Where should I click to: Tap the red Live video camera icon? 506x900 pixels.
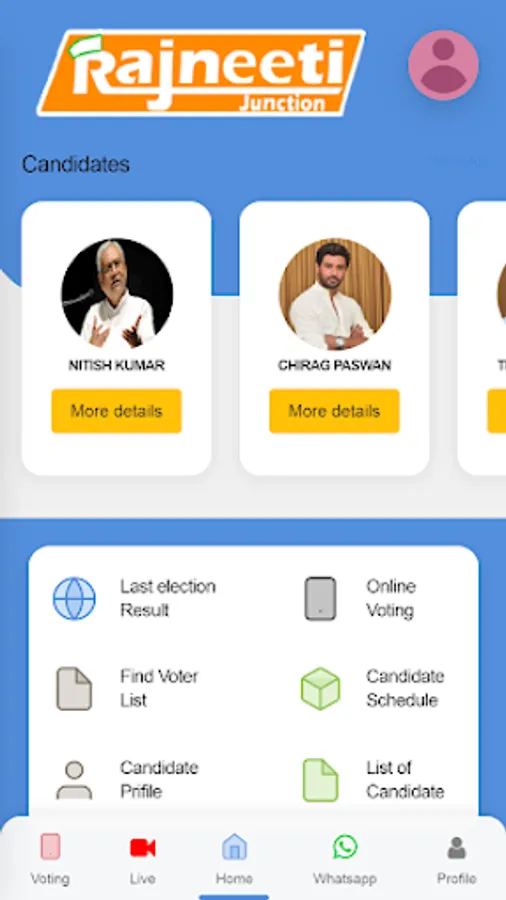142,847
